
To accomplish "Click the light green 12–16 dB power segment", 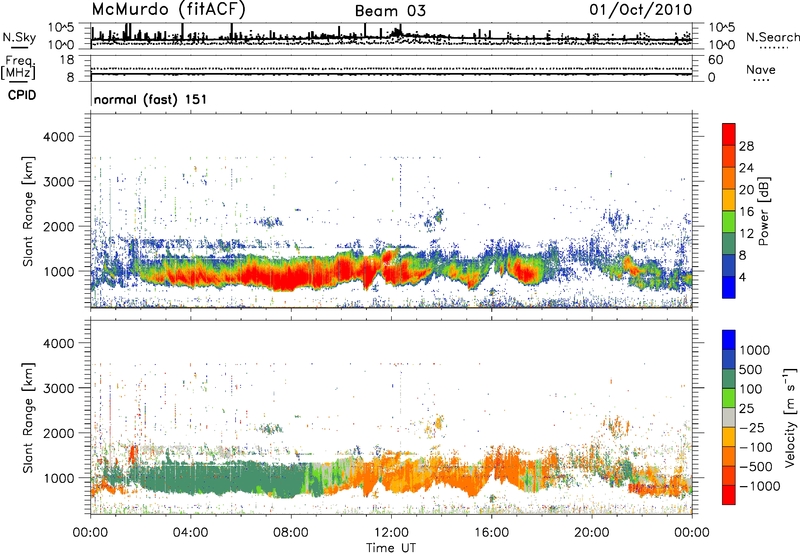I will tap(729, 222).
